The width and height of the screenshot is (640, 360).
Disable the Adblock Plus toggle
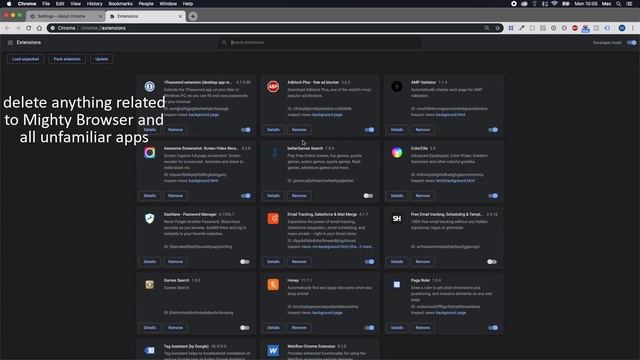pyautogui.click(x=369, y=130)
